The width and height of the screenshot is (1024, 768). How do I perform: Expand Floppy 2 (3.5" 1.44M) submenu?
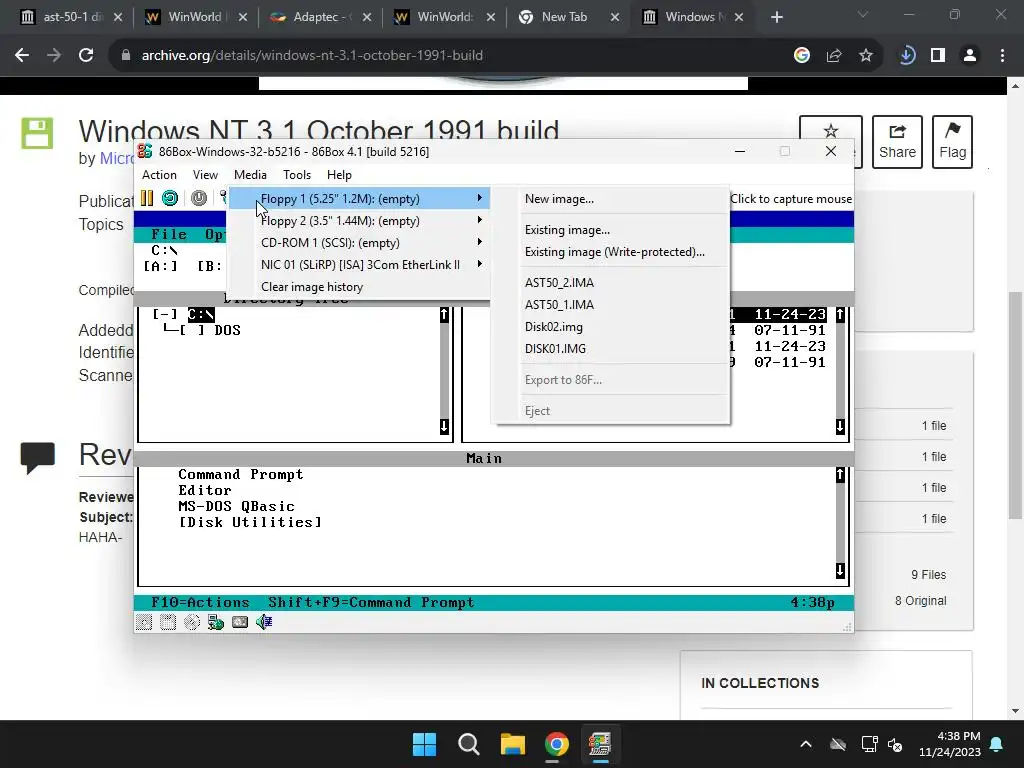359,221
